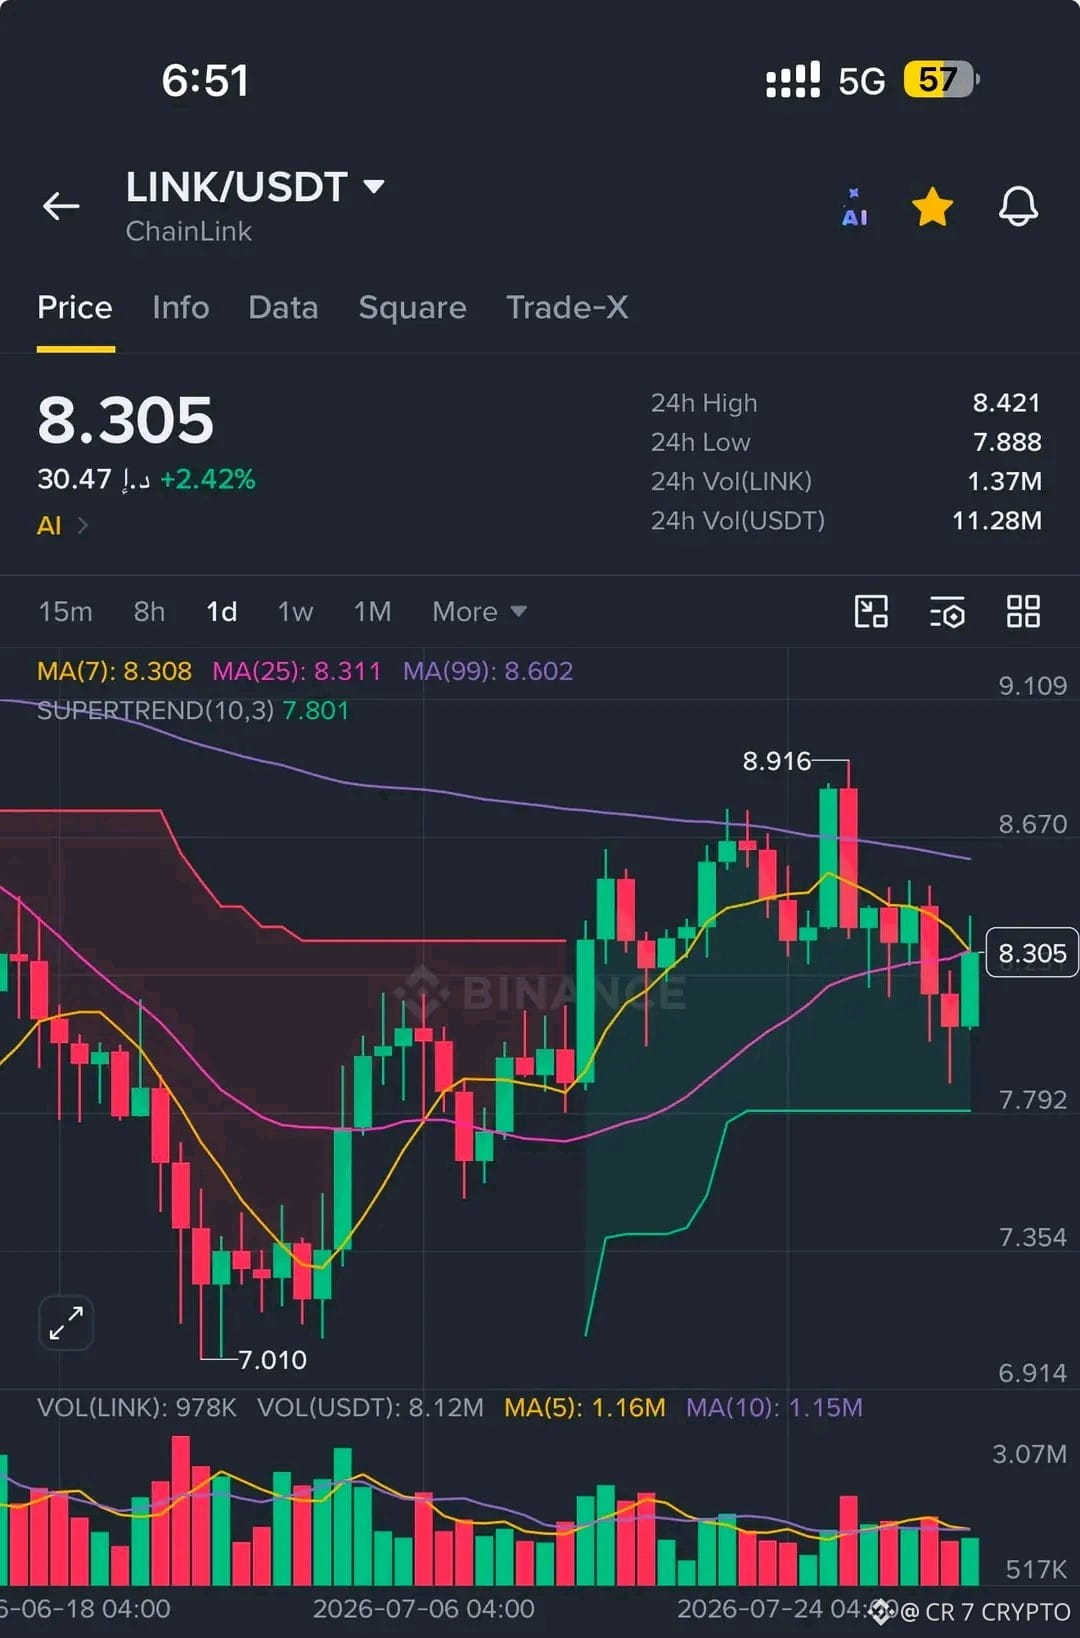Open the AI assistant icon in header

click(855, 207)
